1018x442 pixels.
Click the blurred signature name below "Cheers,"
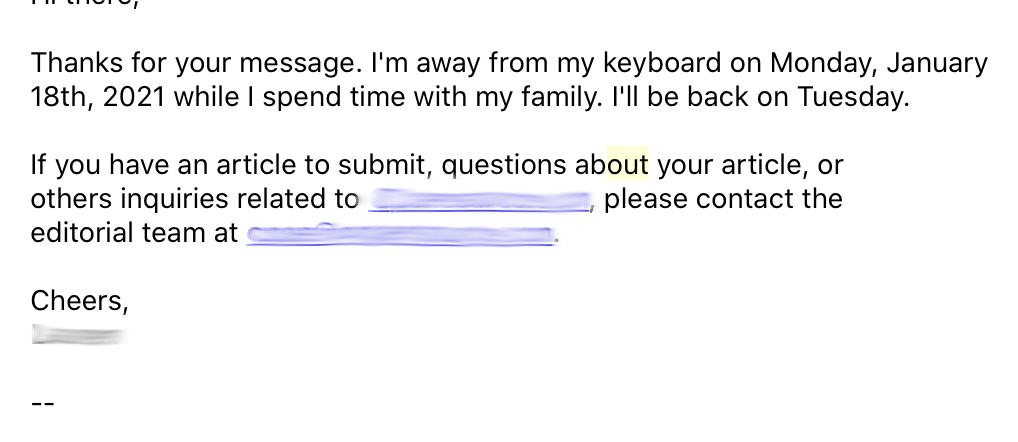[76, 334]
